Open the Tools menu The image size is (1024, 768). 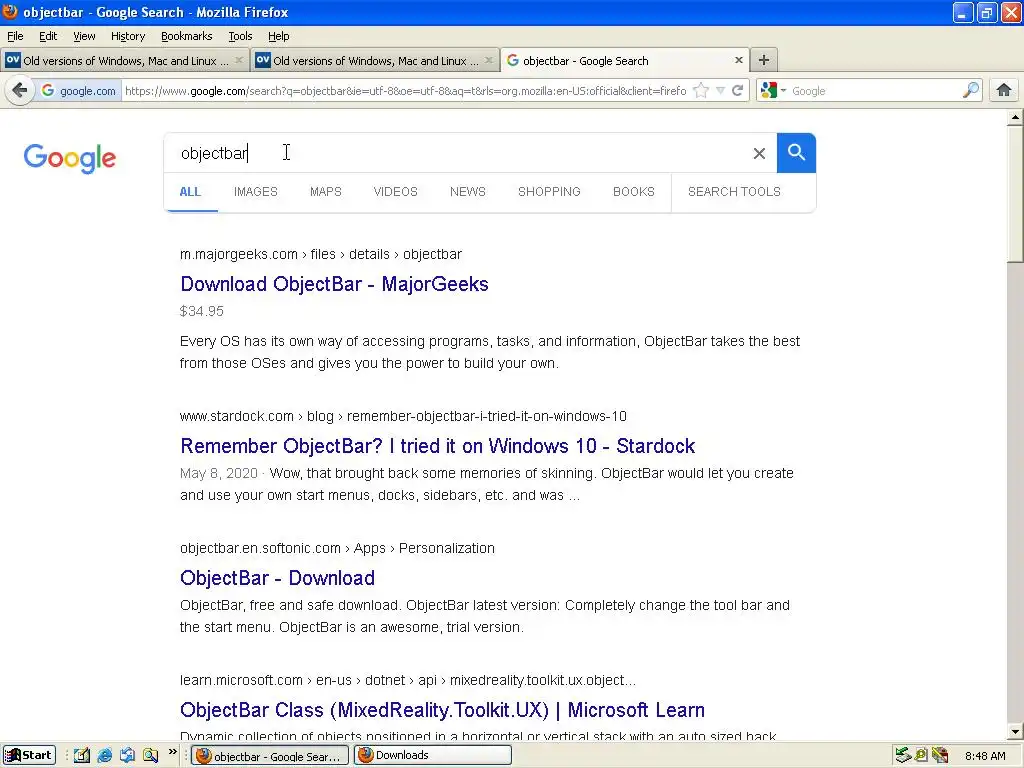click(x=240, y=36)
